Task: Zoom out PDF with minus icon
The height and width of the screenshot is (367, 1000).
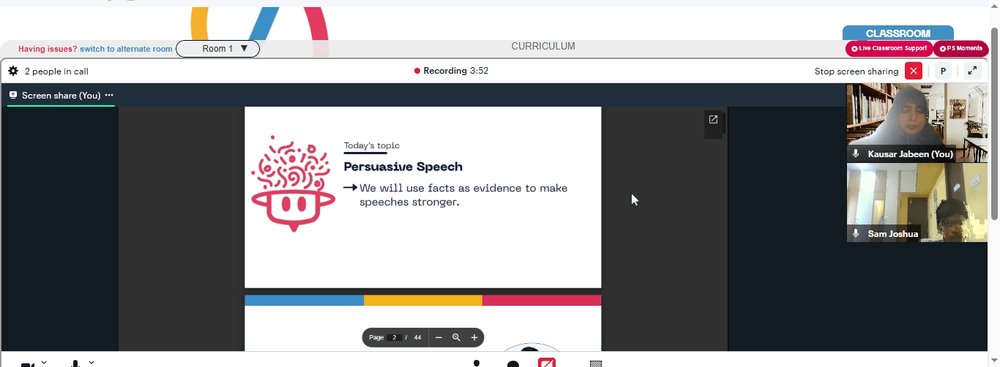Action: (x=438, y=338)
